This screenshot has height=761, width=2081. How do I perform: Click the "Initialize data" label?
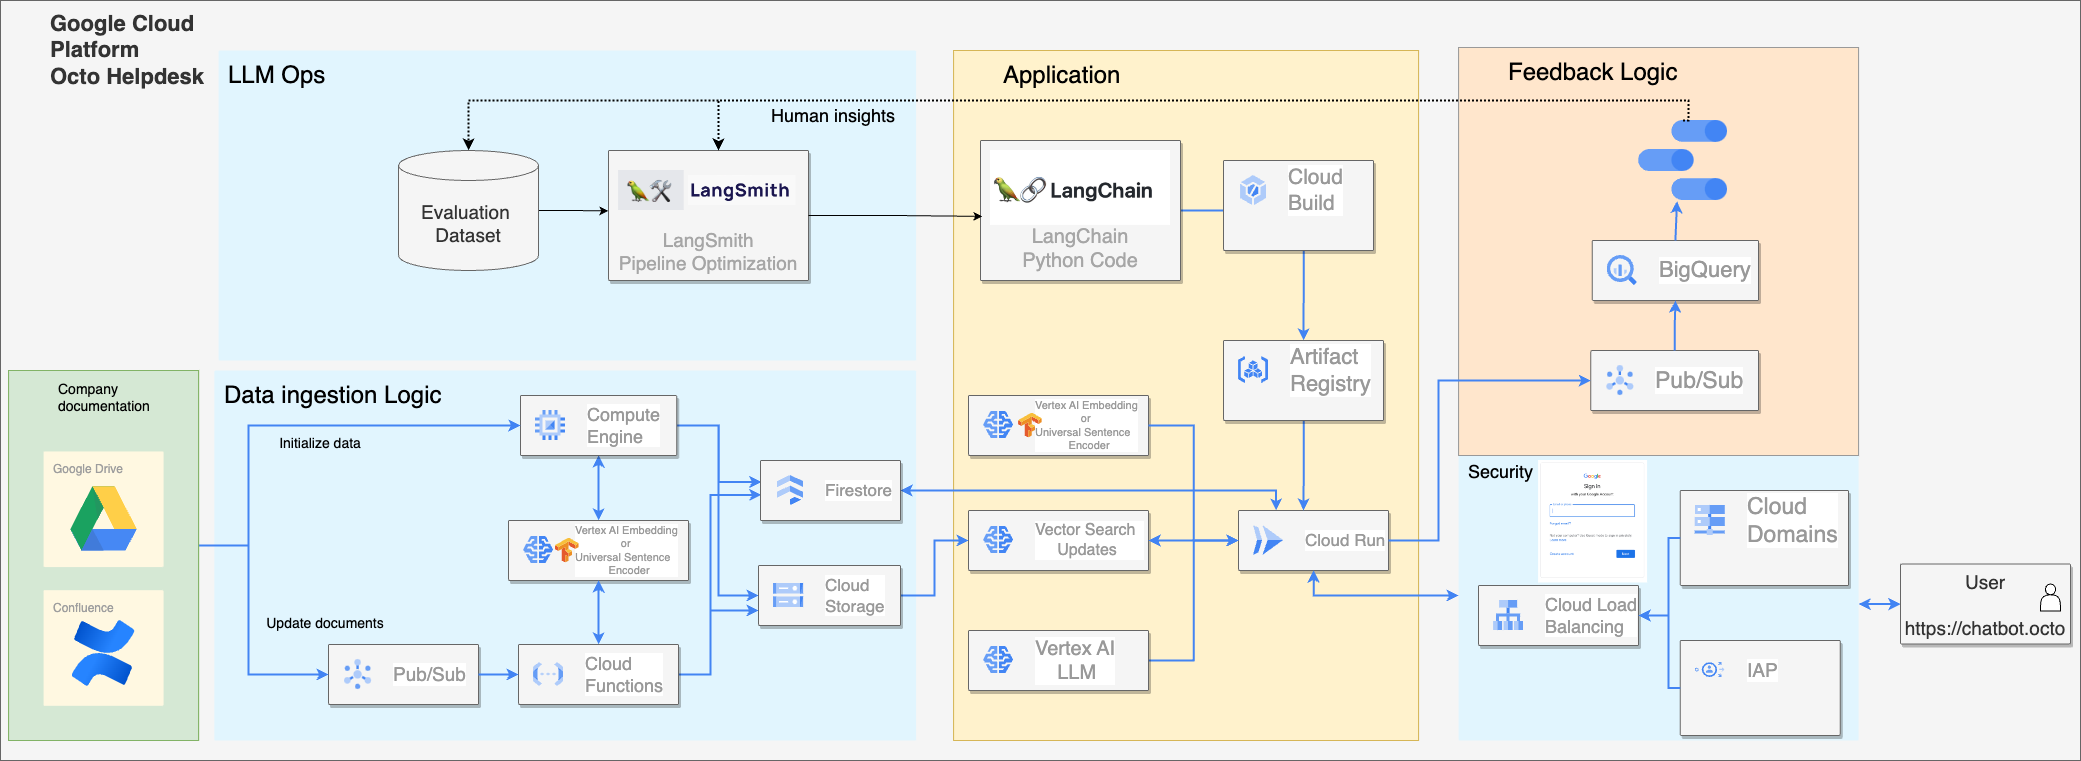pyautogui.click(x=319, y=443)
